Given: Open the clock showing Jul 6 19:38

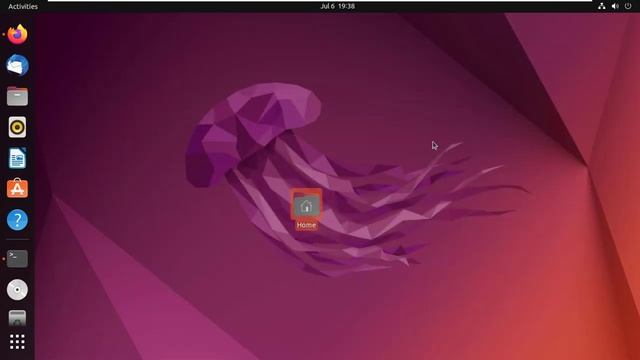Looking at the screenshot, I should (338, 6).
